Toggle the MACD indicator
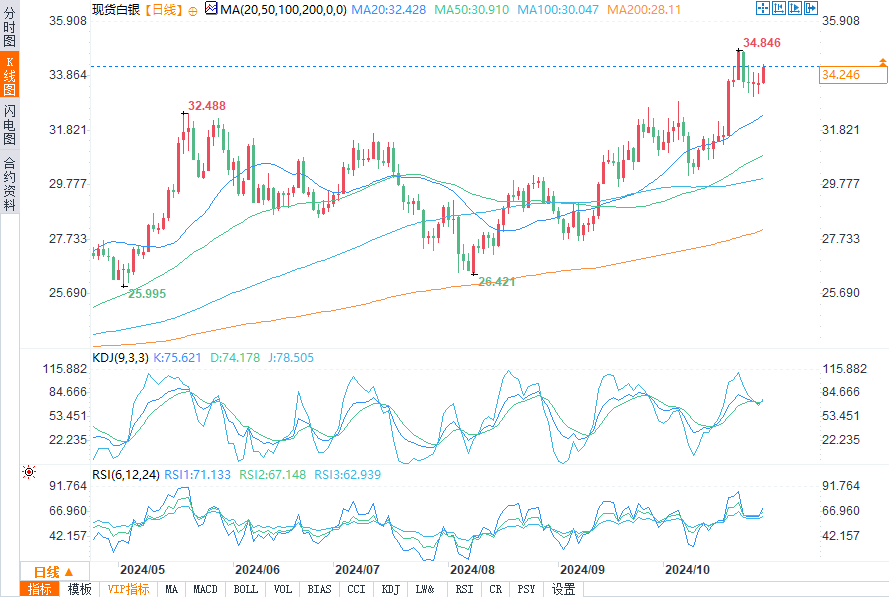Viewport: 889px width, 597px height. point(205,589)
